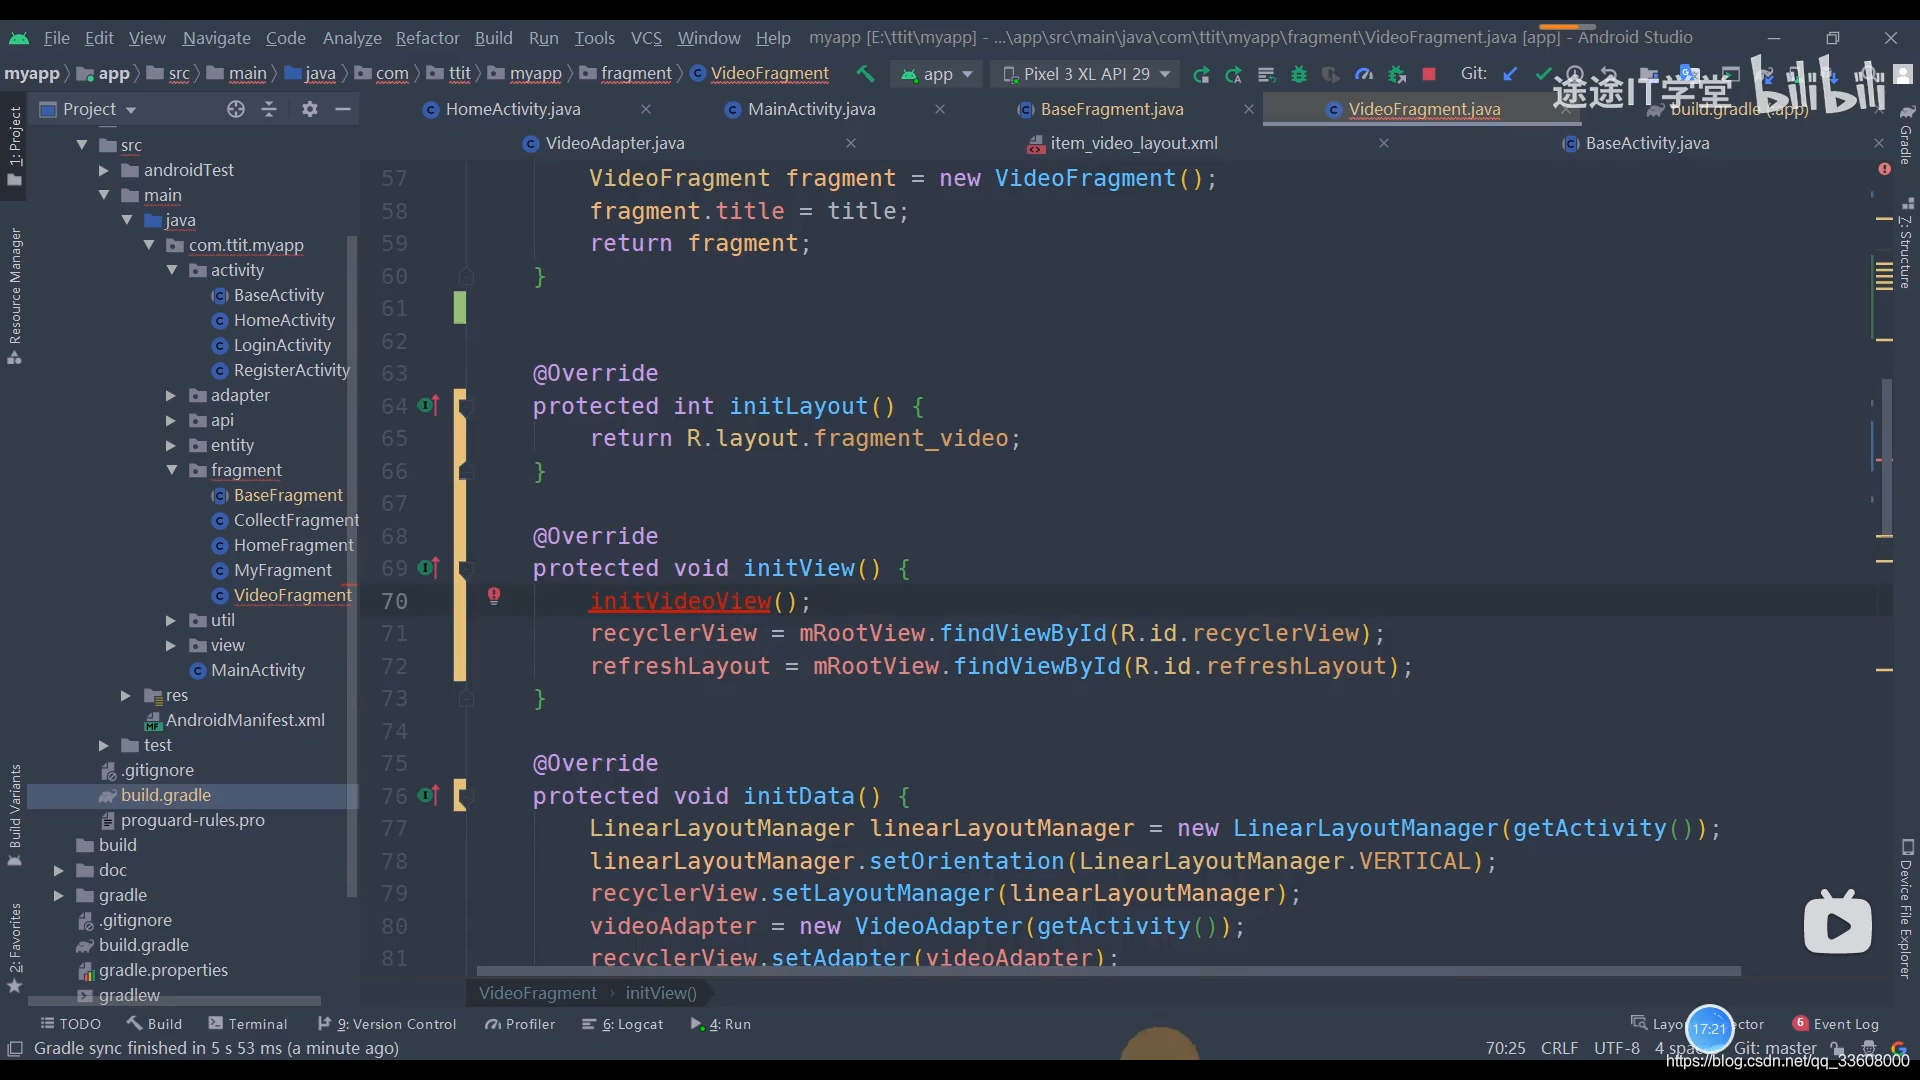Click UTF-8 encoding in status bar

pyautogui.click(x=1617, y=1048)
